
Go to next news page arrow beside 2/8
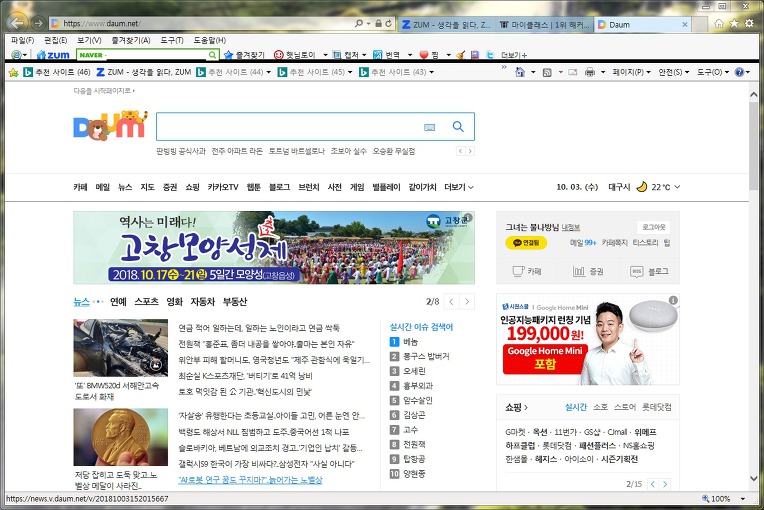click(467, 302)
